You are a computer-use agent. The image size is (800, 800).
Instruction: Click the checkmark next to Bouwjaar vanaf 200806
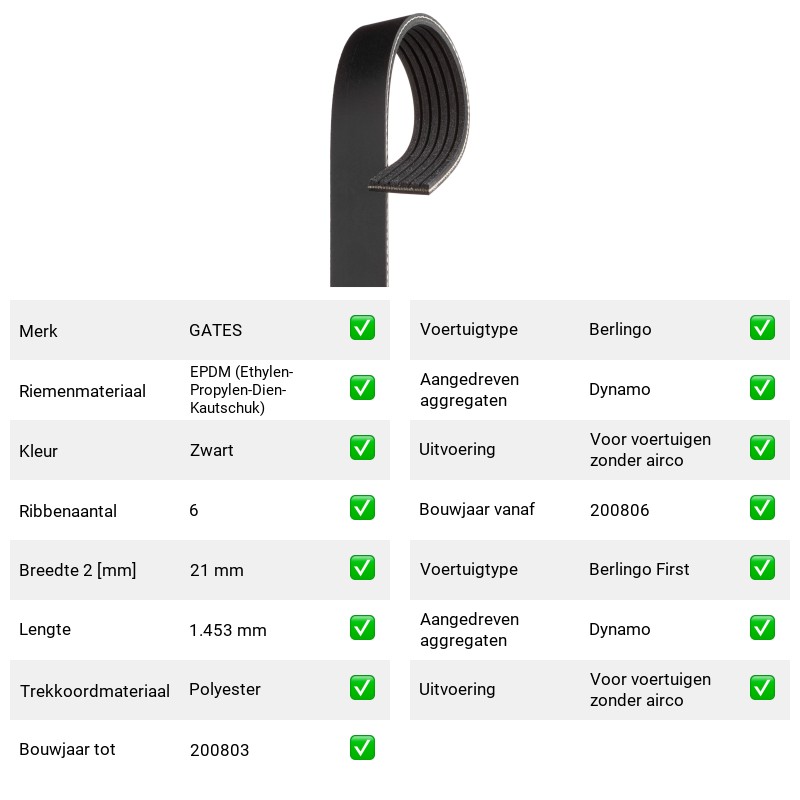pos(762,508)
